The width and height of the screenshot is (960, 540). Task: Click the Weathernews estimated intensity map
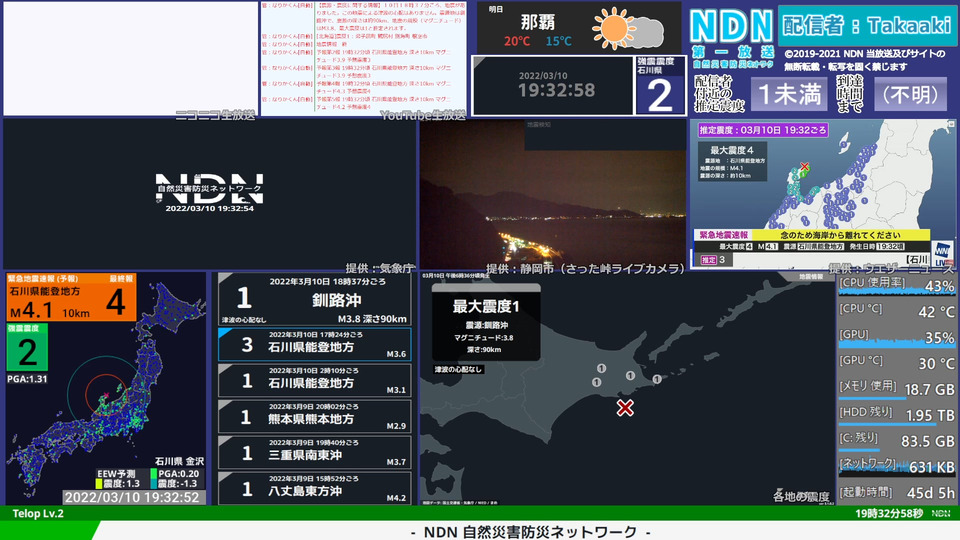point(823,194)
